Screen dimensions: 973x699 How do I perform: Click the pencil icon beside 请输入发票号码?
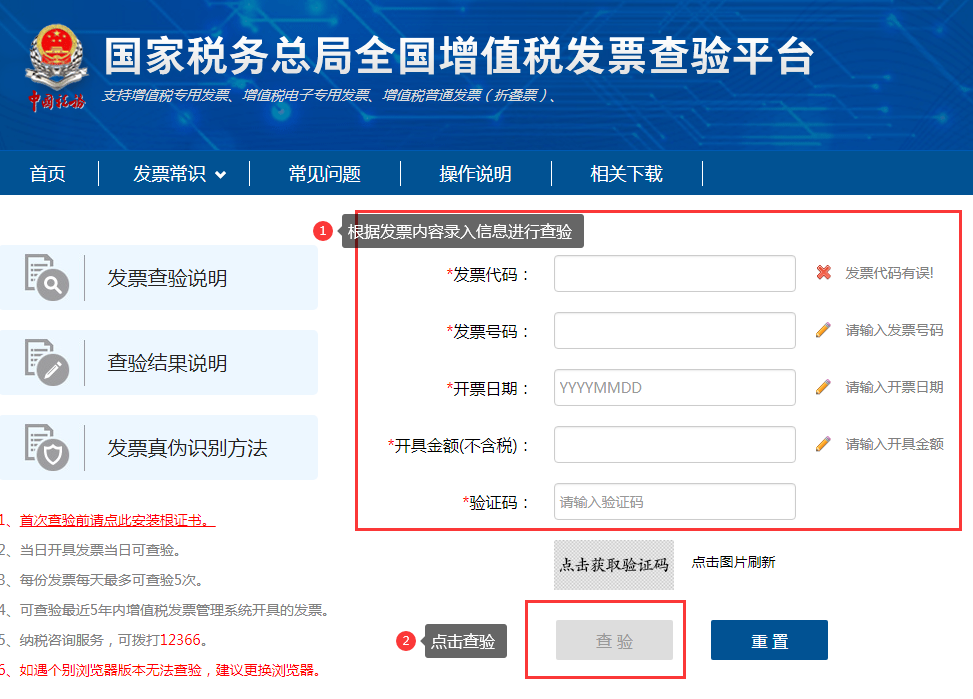(824, 330)
